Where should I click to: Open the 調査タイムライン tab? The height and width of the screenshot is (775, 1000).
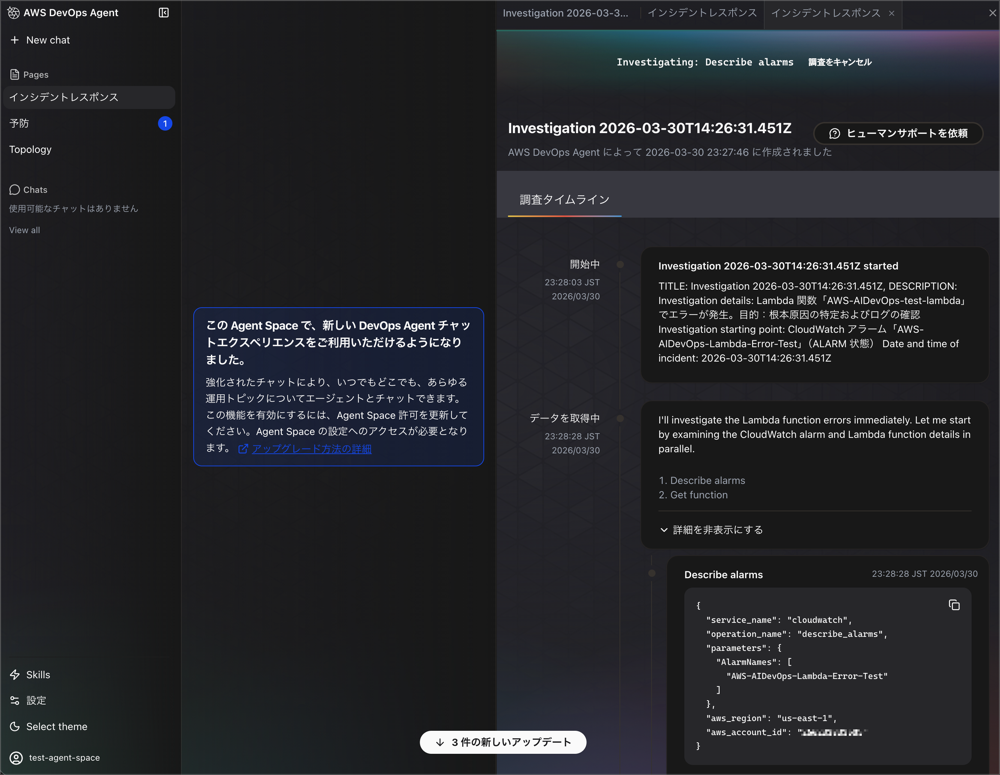(564, 200)
